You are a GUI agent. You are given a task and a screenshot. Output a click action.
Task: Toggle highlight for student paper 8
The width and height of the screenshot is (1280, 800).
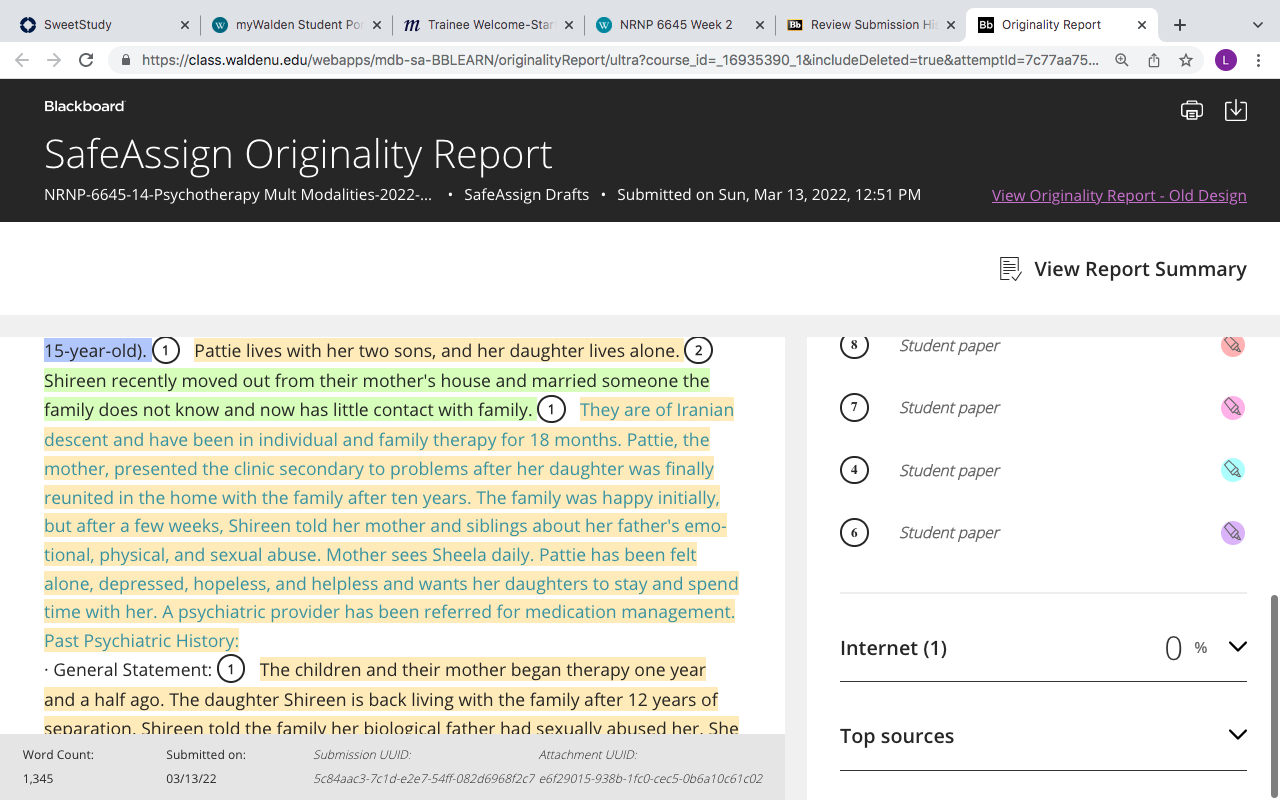(1233, 345)
